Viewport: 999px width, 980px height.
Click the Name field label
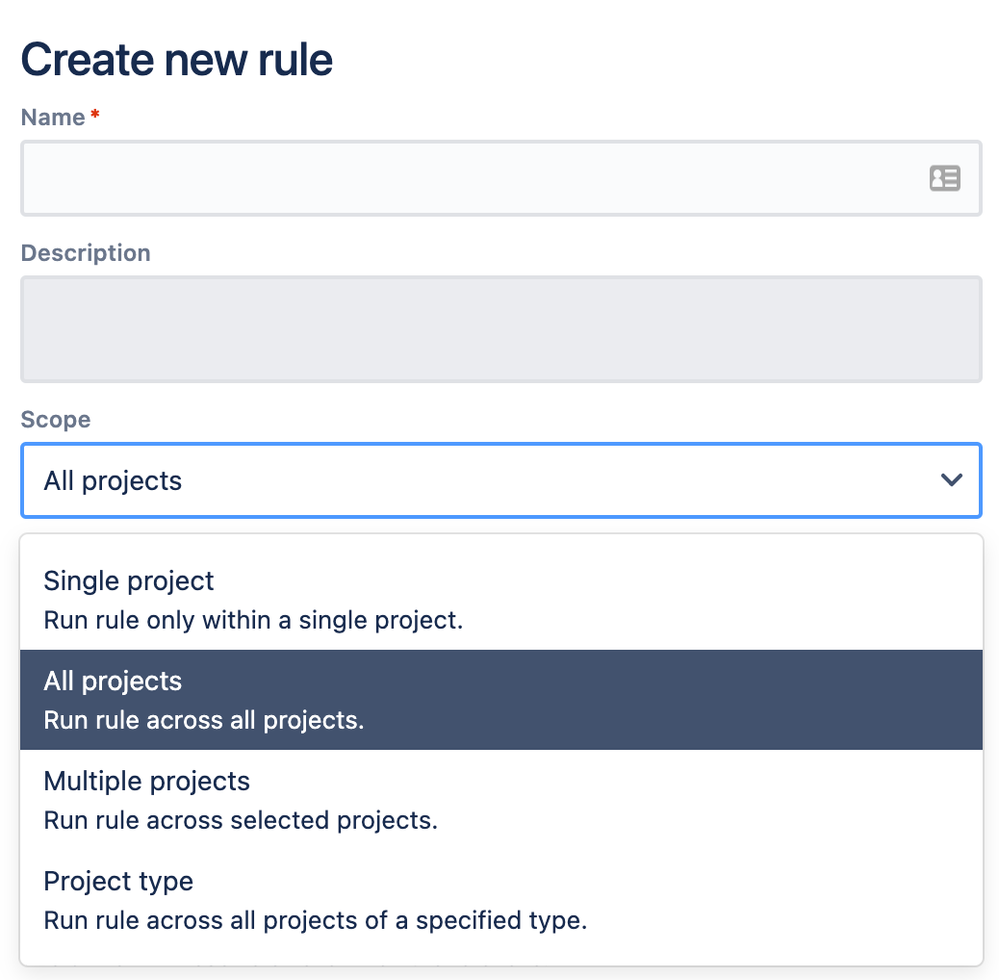(53, 117)
